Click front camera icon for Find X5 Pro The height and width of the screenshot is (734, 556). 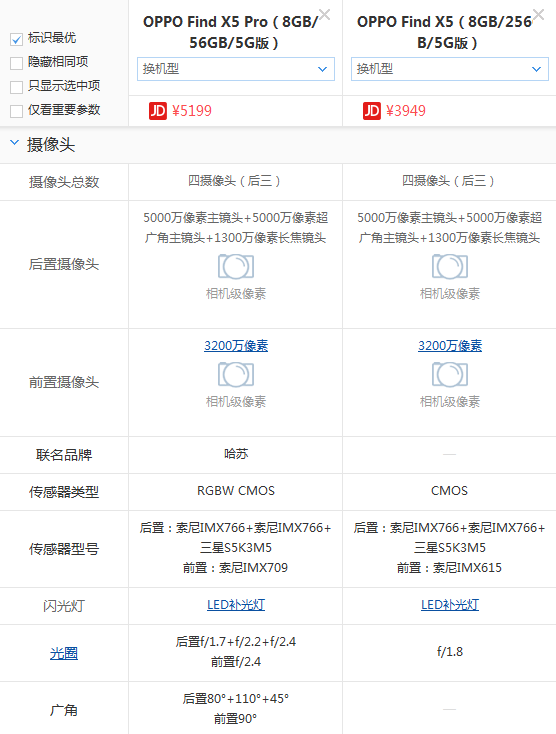click(236, 375)
